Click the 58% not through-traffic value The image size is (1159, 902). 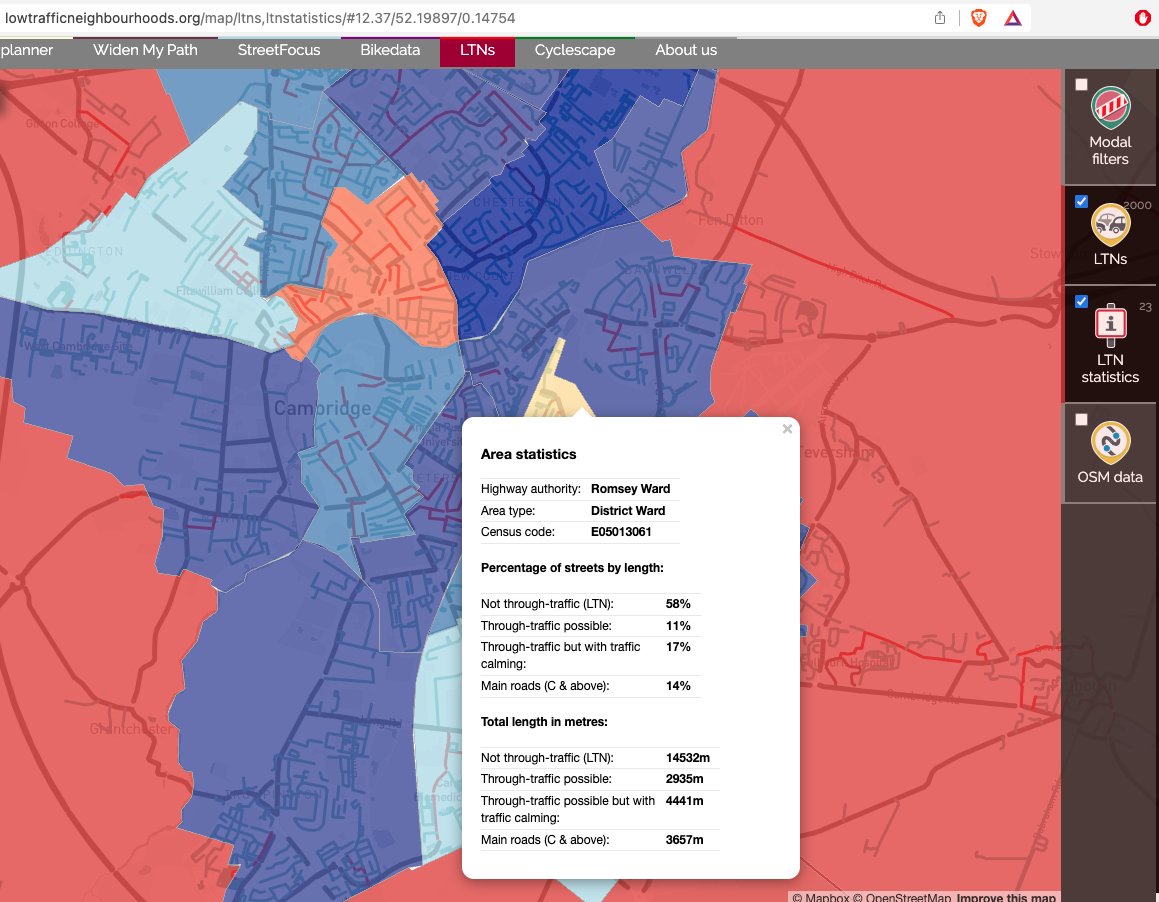click(x=678, y=604)
